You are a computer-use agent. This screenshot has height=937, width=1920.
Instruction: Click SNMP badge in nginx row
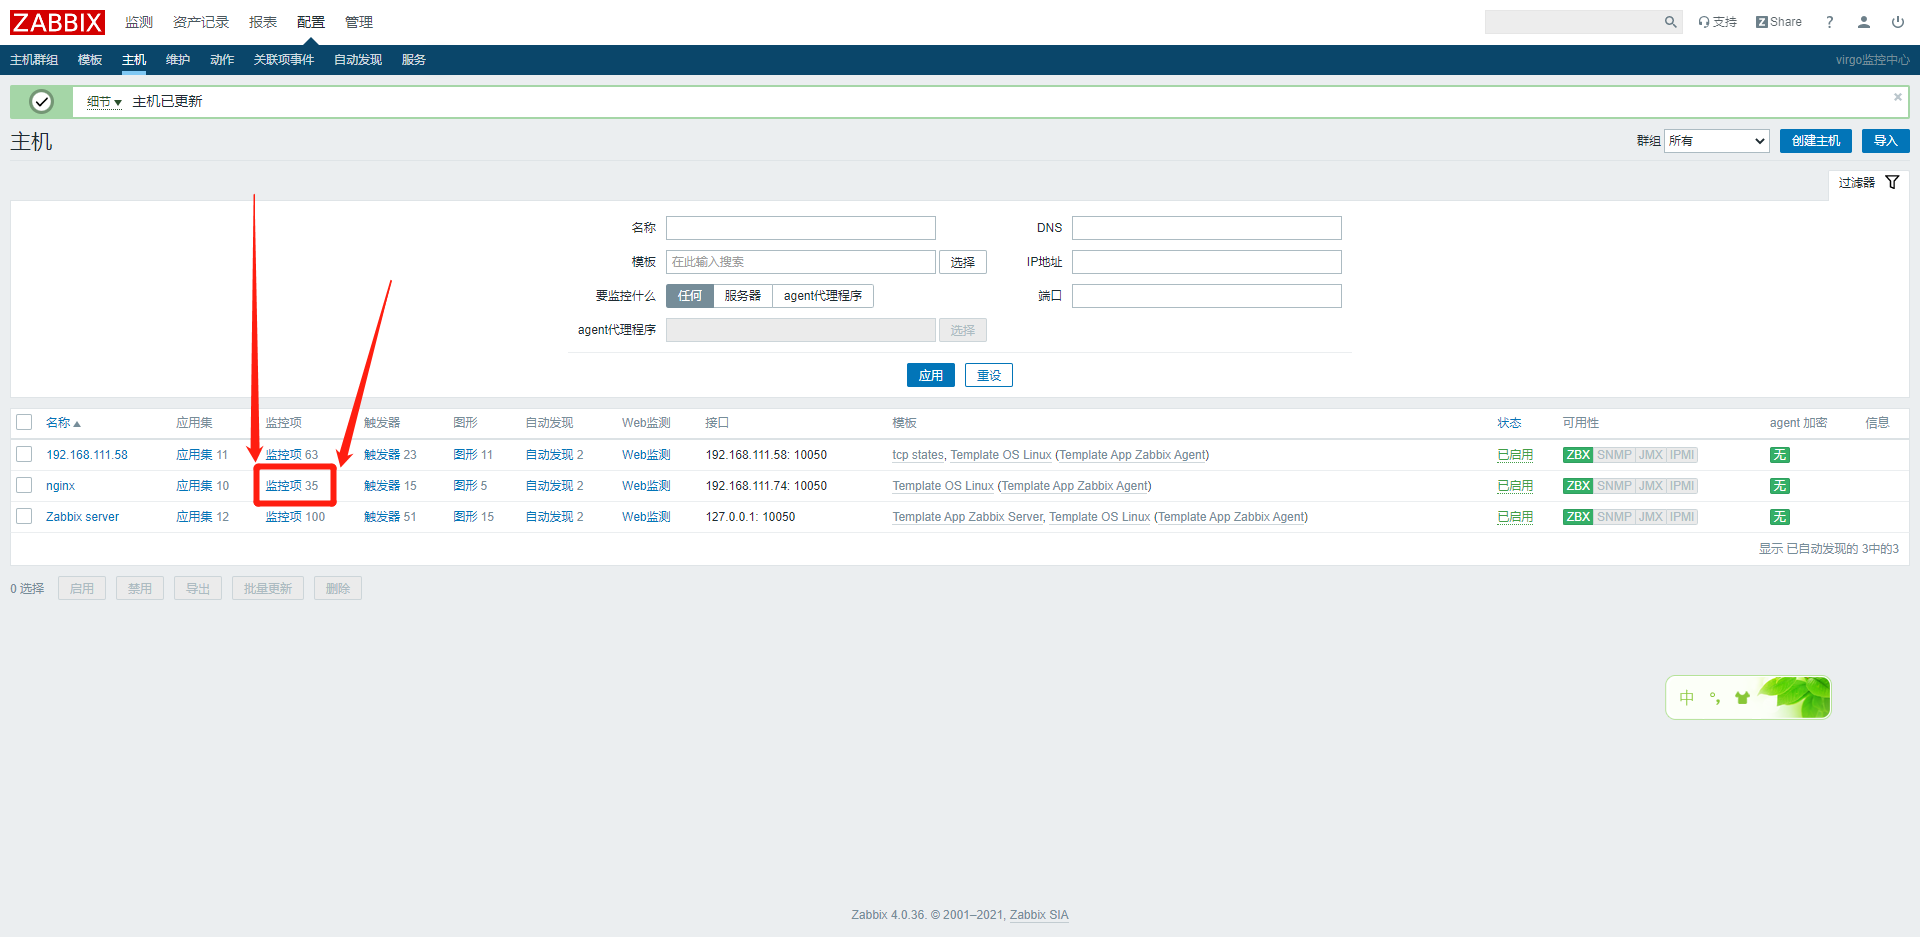[1614, 486]
